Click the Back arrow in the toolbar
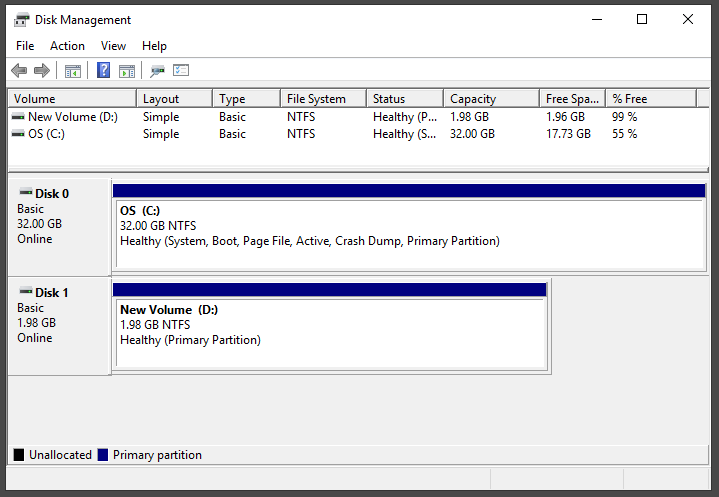This screenshot has height=497, width=719. tap(19, 71)
